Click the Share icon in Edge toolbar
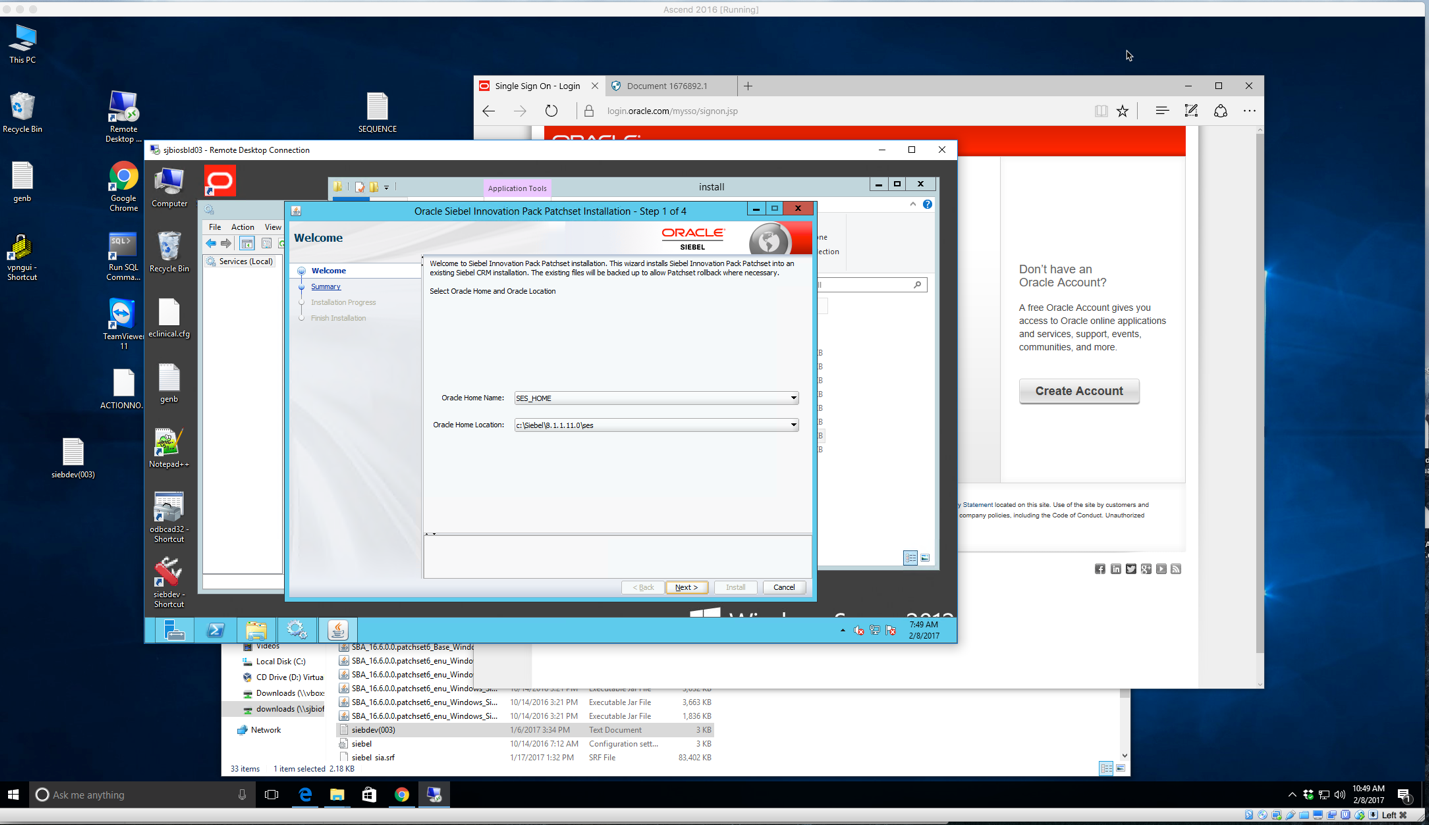The width and height of the screenshot is (1429, 825). click(1220, 111)
